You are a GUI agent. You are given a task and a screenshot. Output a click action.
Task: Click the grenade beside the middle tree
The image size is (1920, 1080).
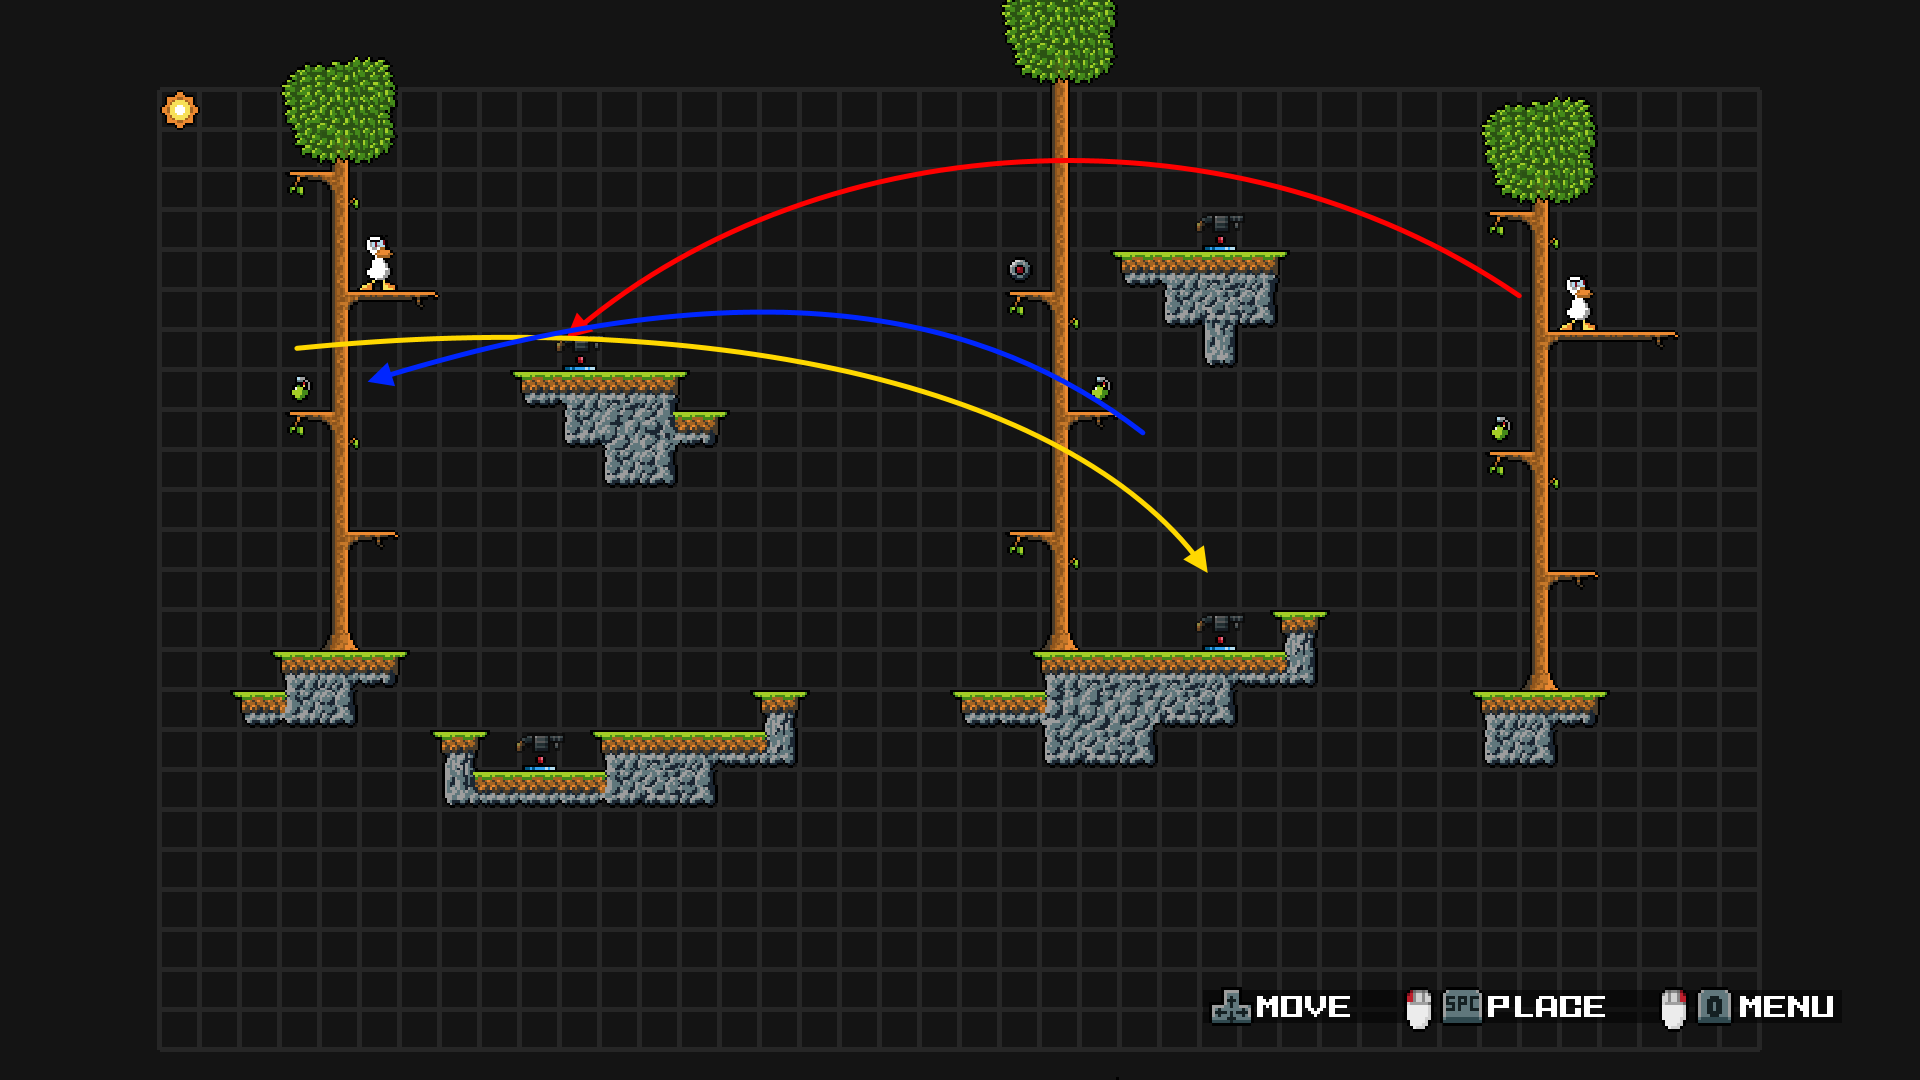click(x=1100, y=388)
